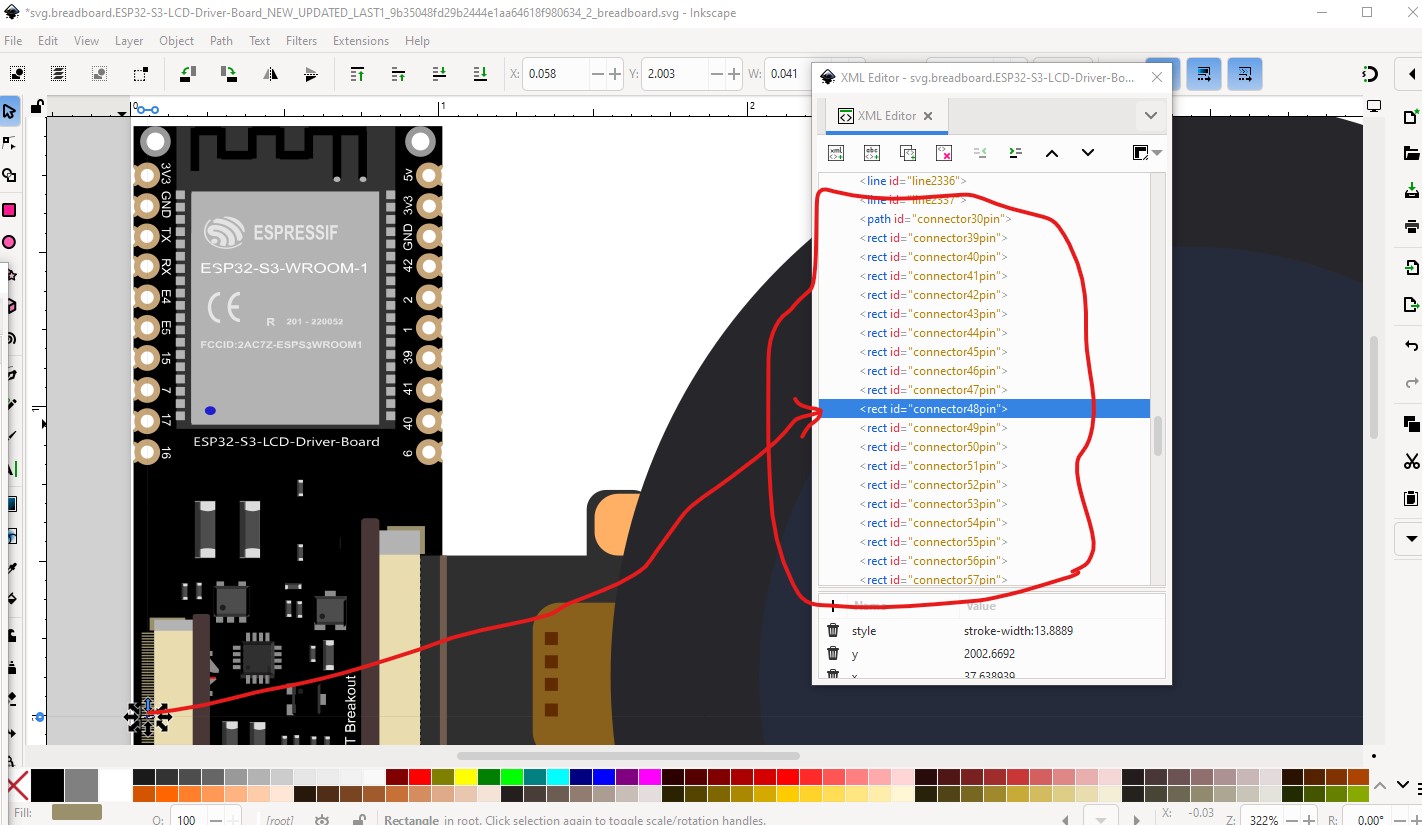Toggle the layer lock icon in status bar
The width and height of the screenshot is (1422, 825).
pyautogui.click(x=359, y=820)
